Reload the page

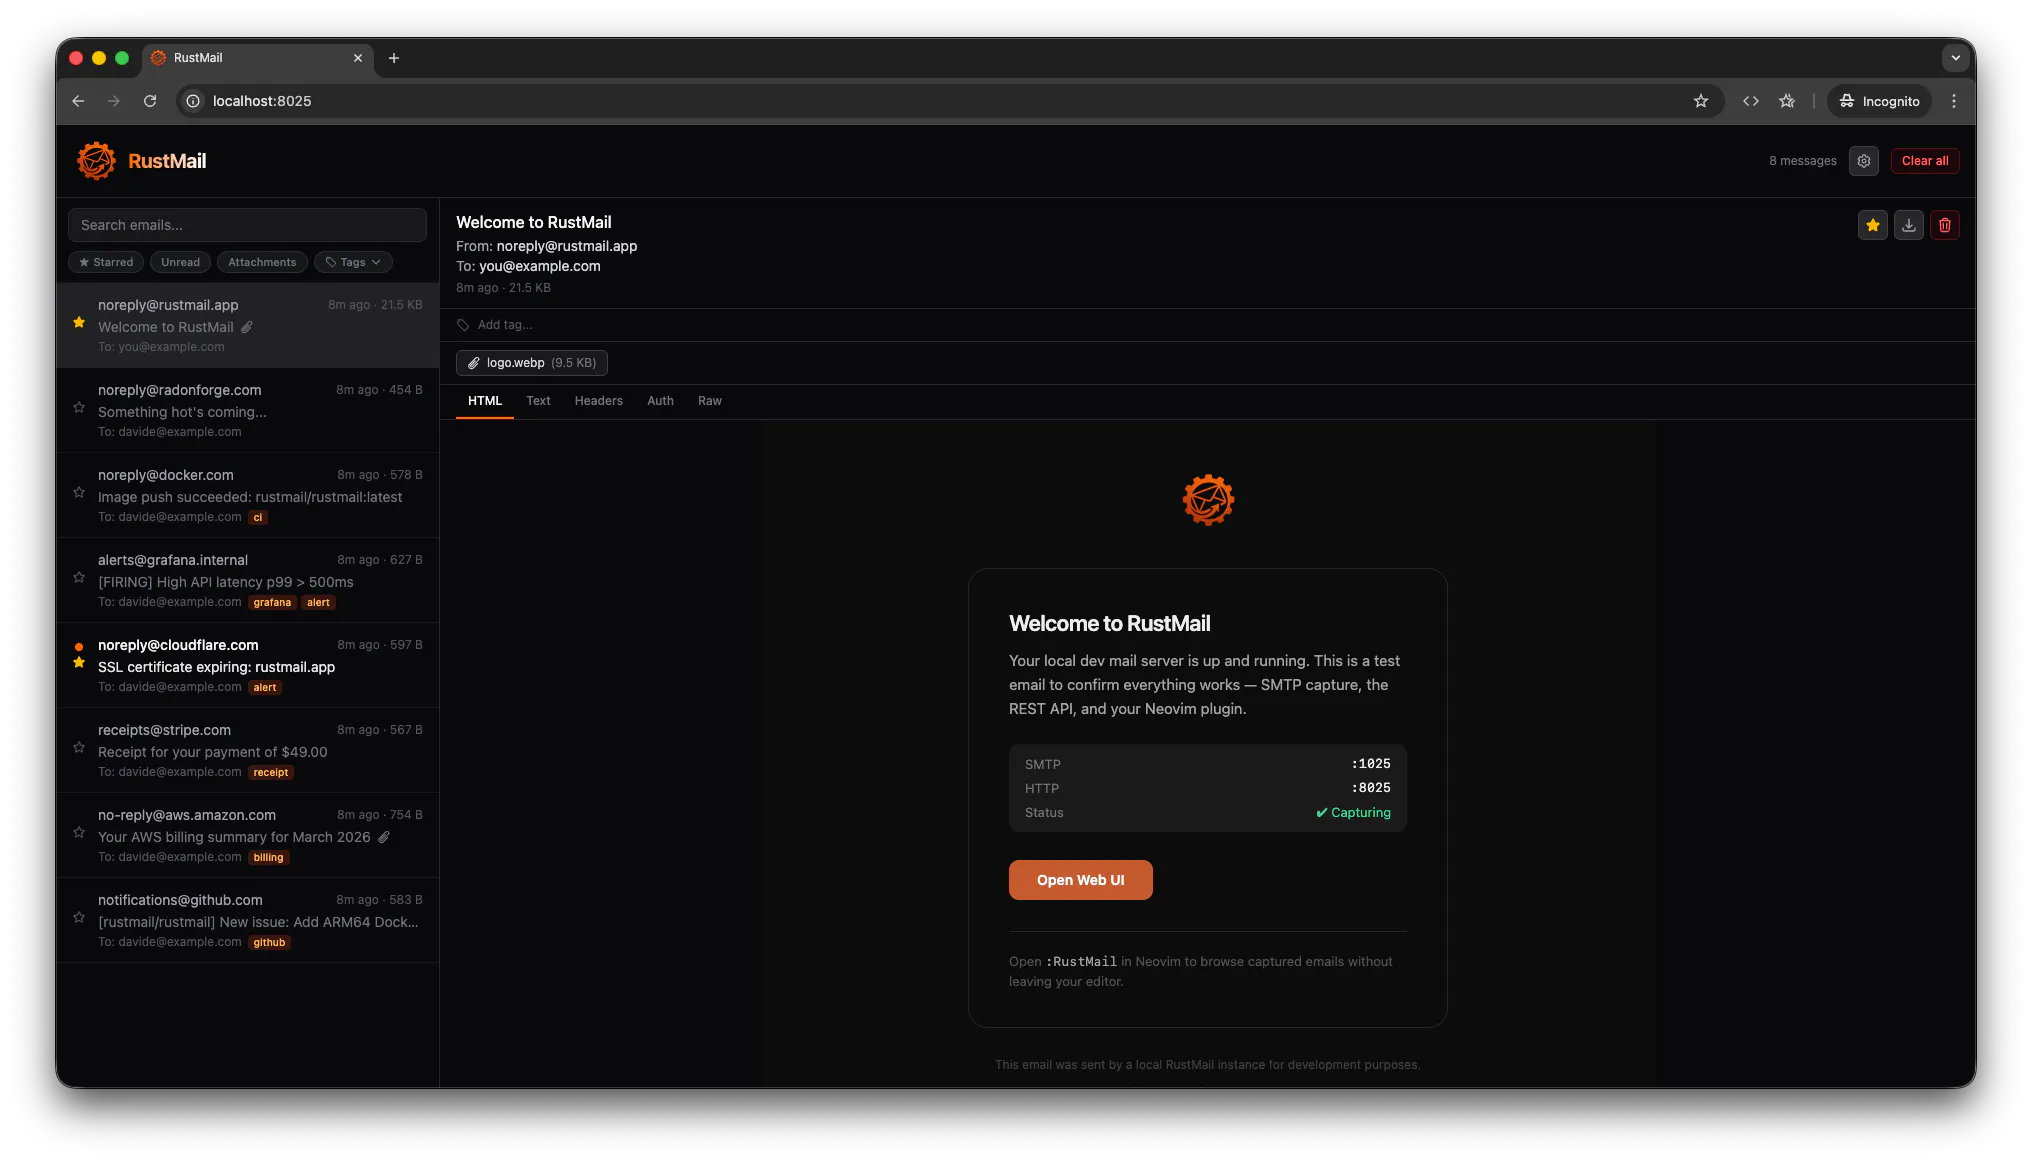pos(150,101)
